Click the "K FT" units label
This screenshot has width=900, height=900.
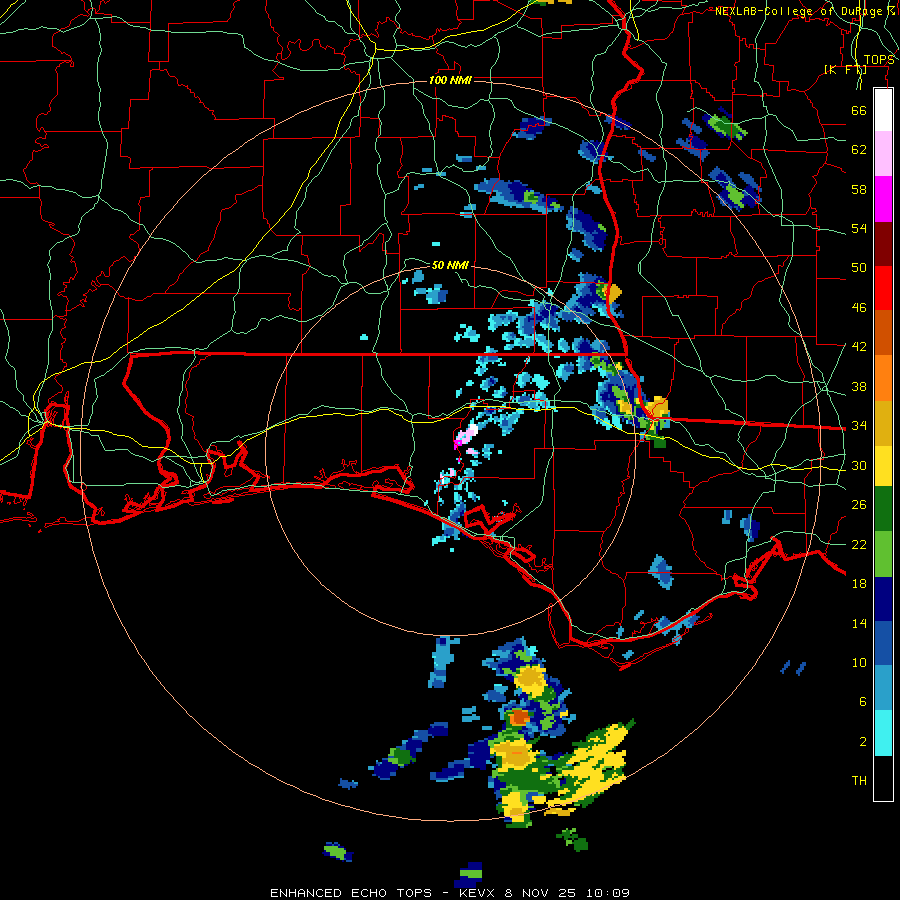(x=845, y=70)
